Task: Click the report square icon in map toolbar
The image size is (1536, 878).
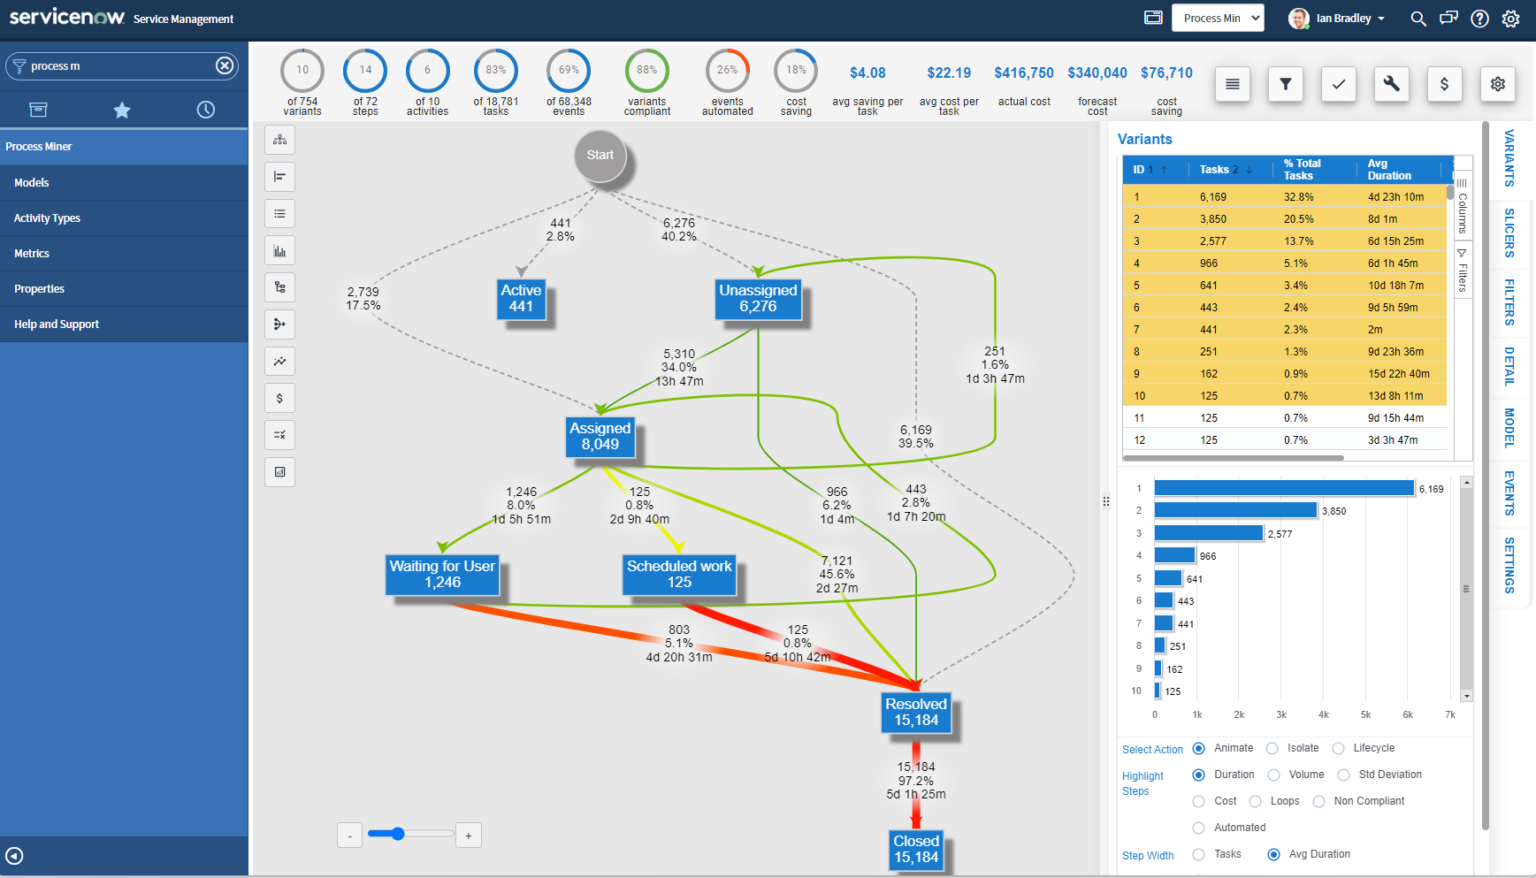Action: tap(280, 472)
